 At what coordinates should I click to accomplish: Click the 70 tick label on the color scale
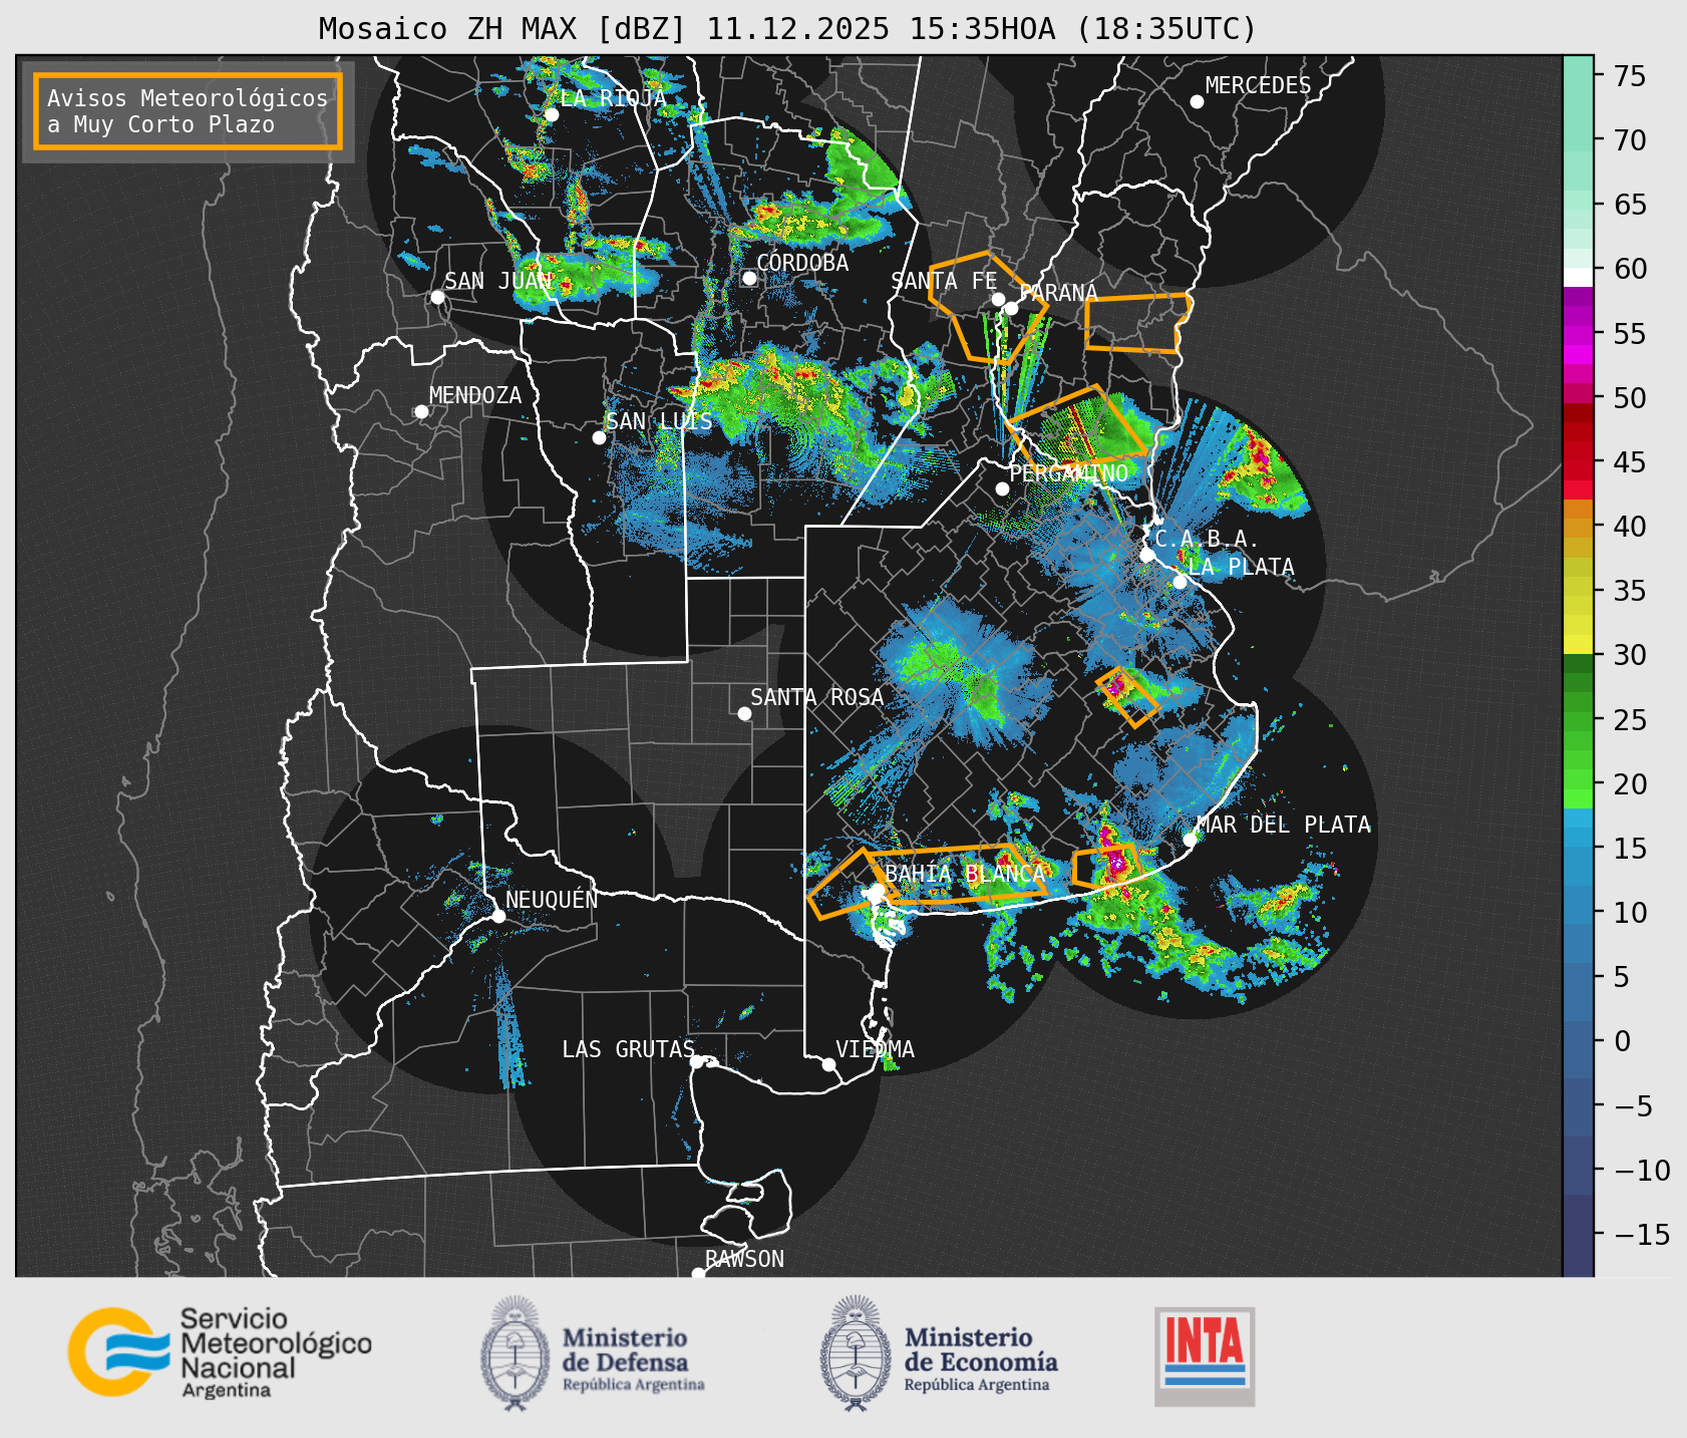coord(1630,140)
